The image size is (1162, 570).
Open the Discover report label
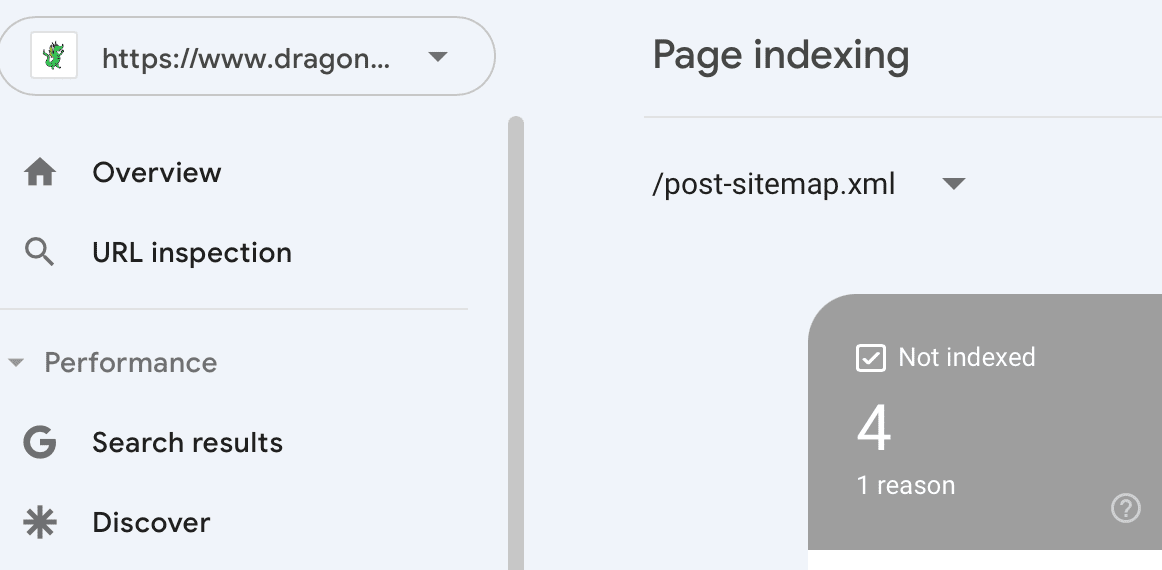(151, 523)
